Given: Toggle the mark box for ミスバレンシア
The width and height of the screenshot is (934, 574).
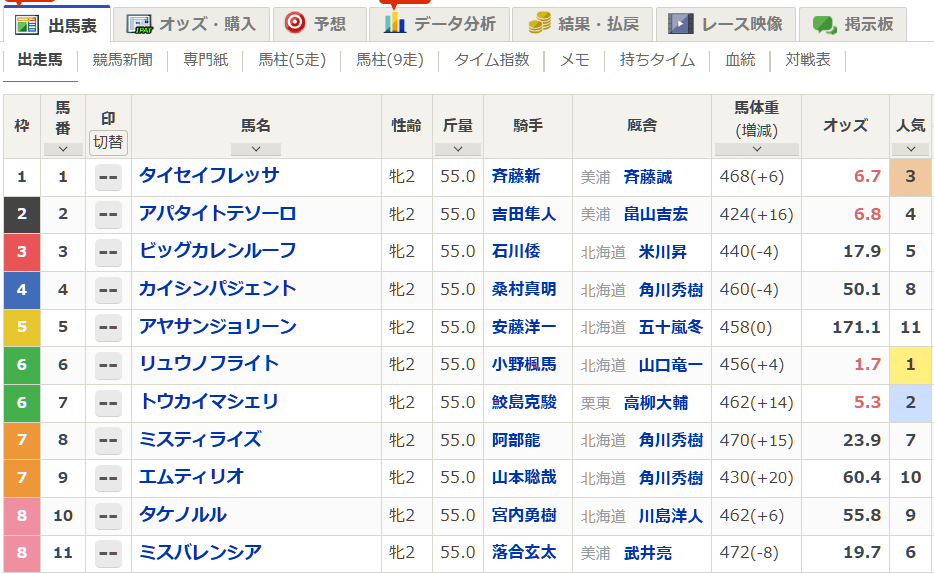Looking at the screenshot, I should pyautogui.click(x=108, y=553).
